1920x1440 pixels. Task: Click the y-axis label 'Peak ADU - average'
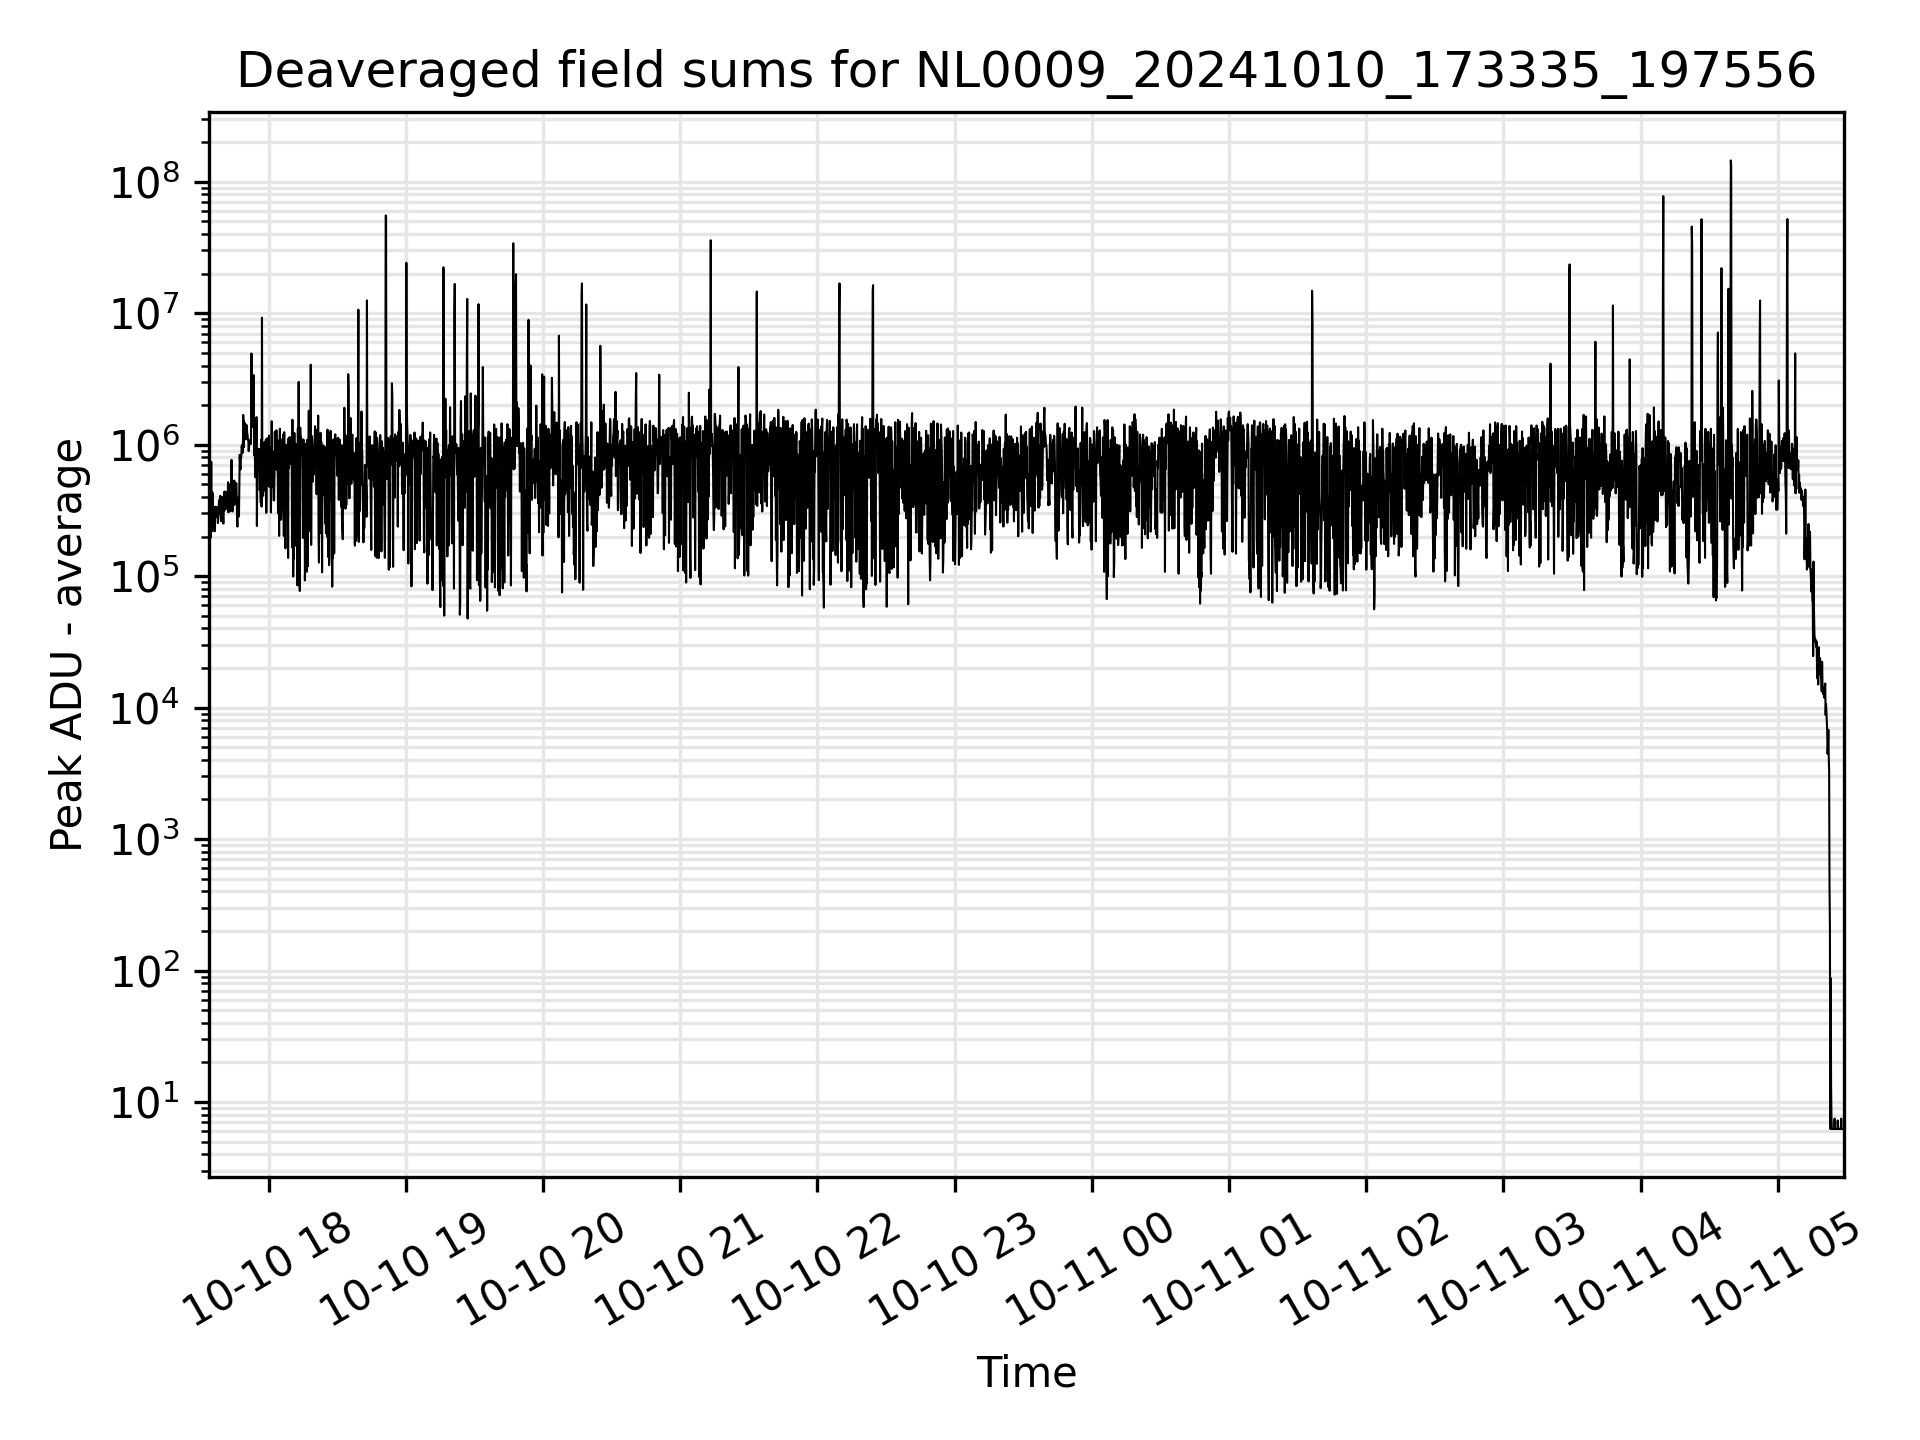67,645
